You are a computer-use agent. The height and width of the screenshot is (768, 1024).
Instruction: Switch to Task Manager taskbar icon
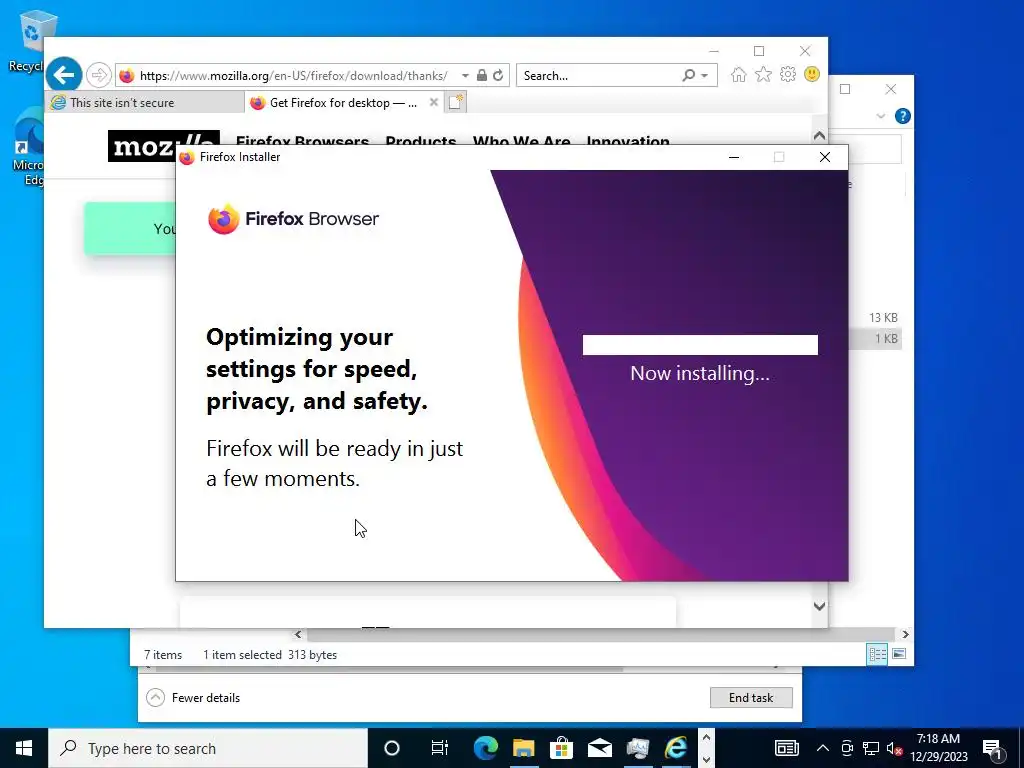tap(637, 748)
